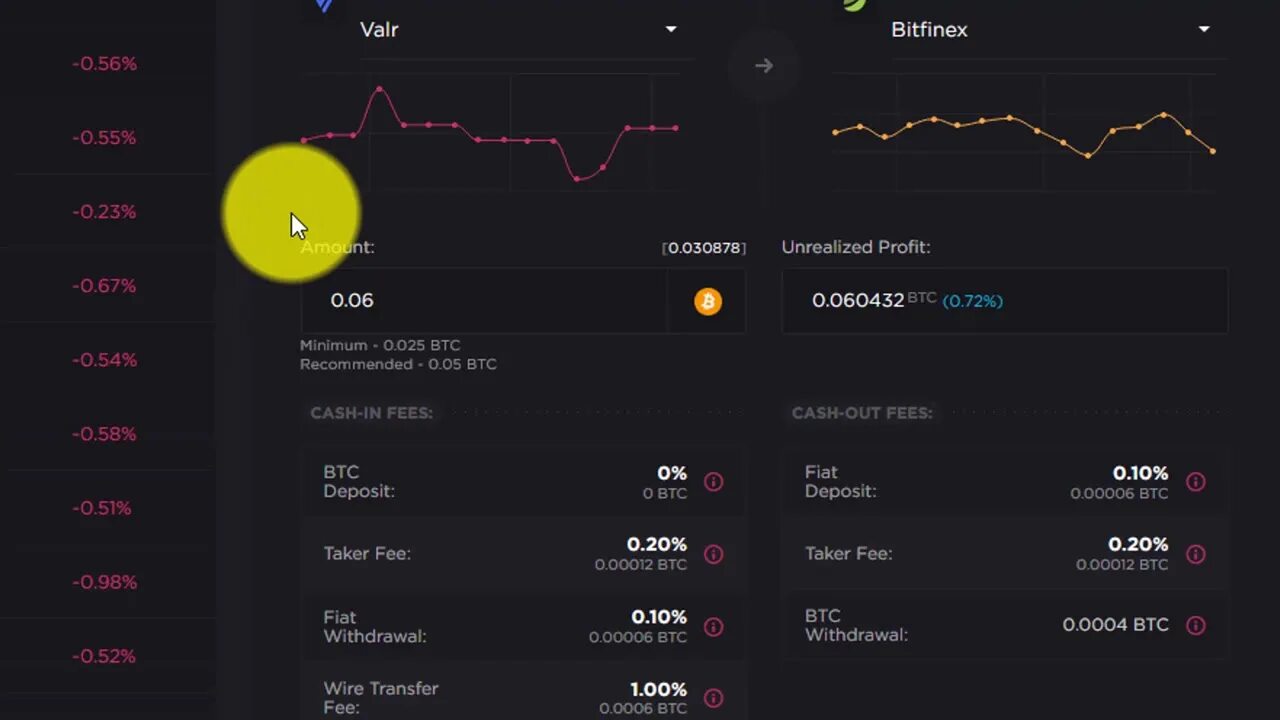
Task: Click the CASH-OUT FEES heading
Action: pyautogui.click(x=862, y=413)
